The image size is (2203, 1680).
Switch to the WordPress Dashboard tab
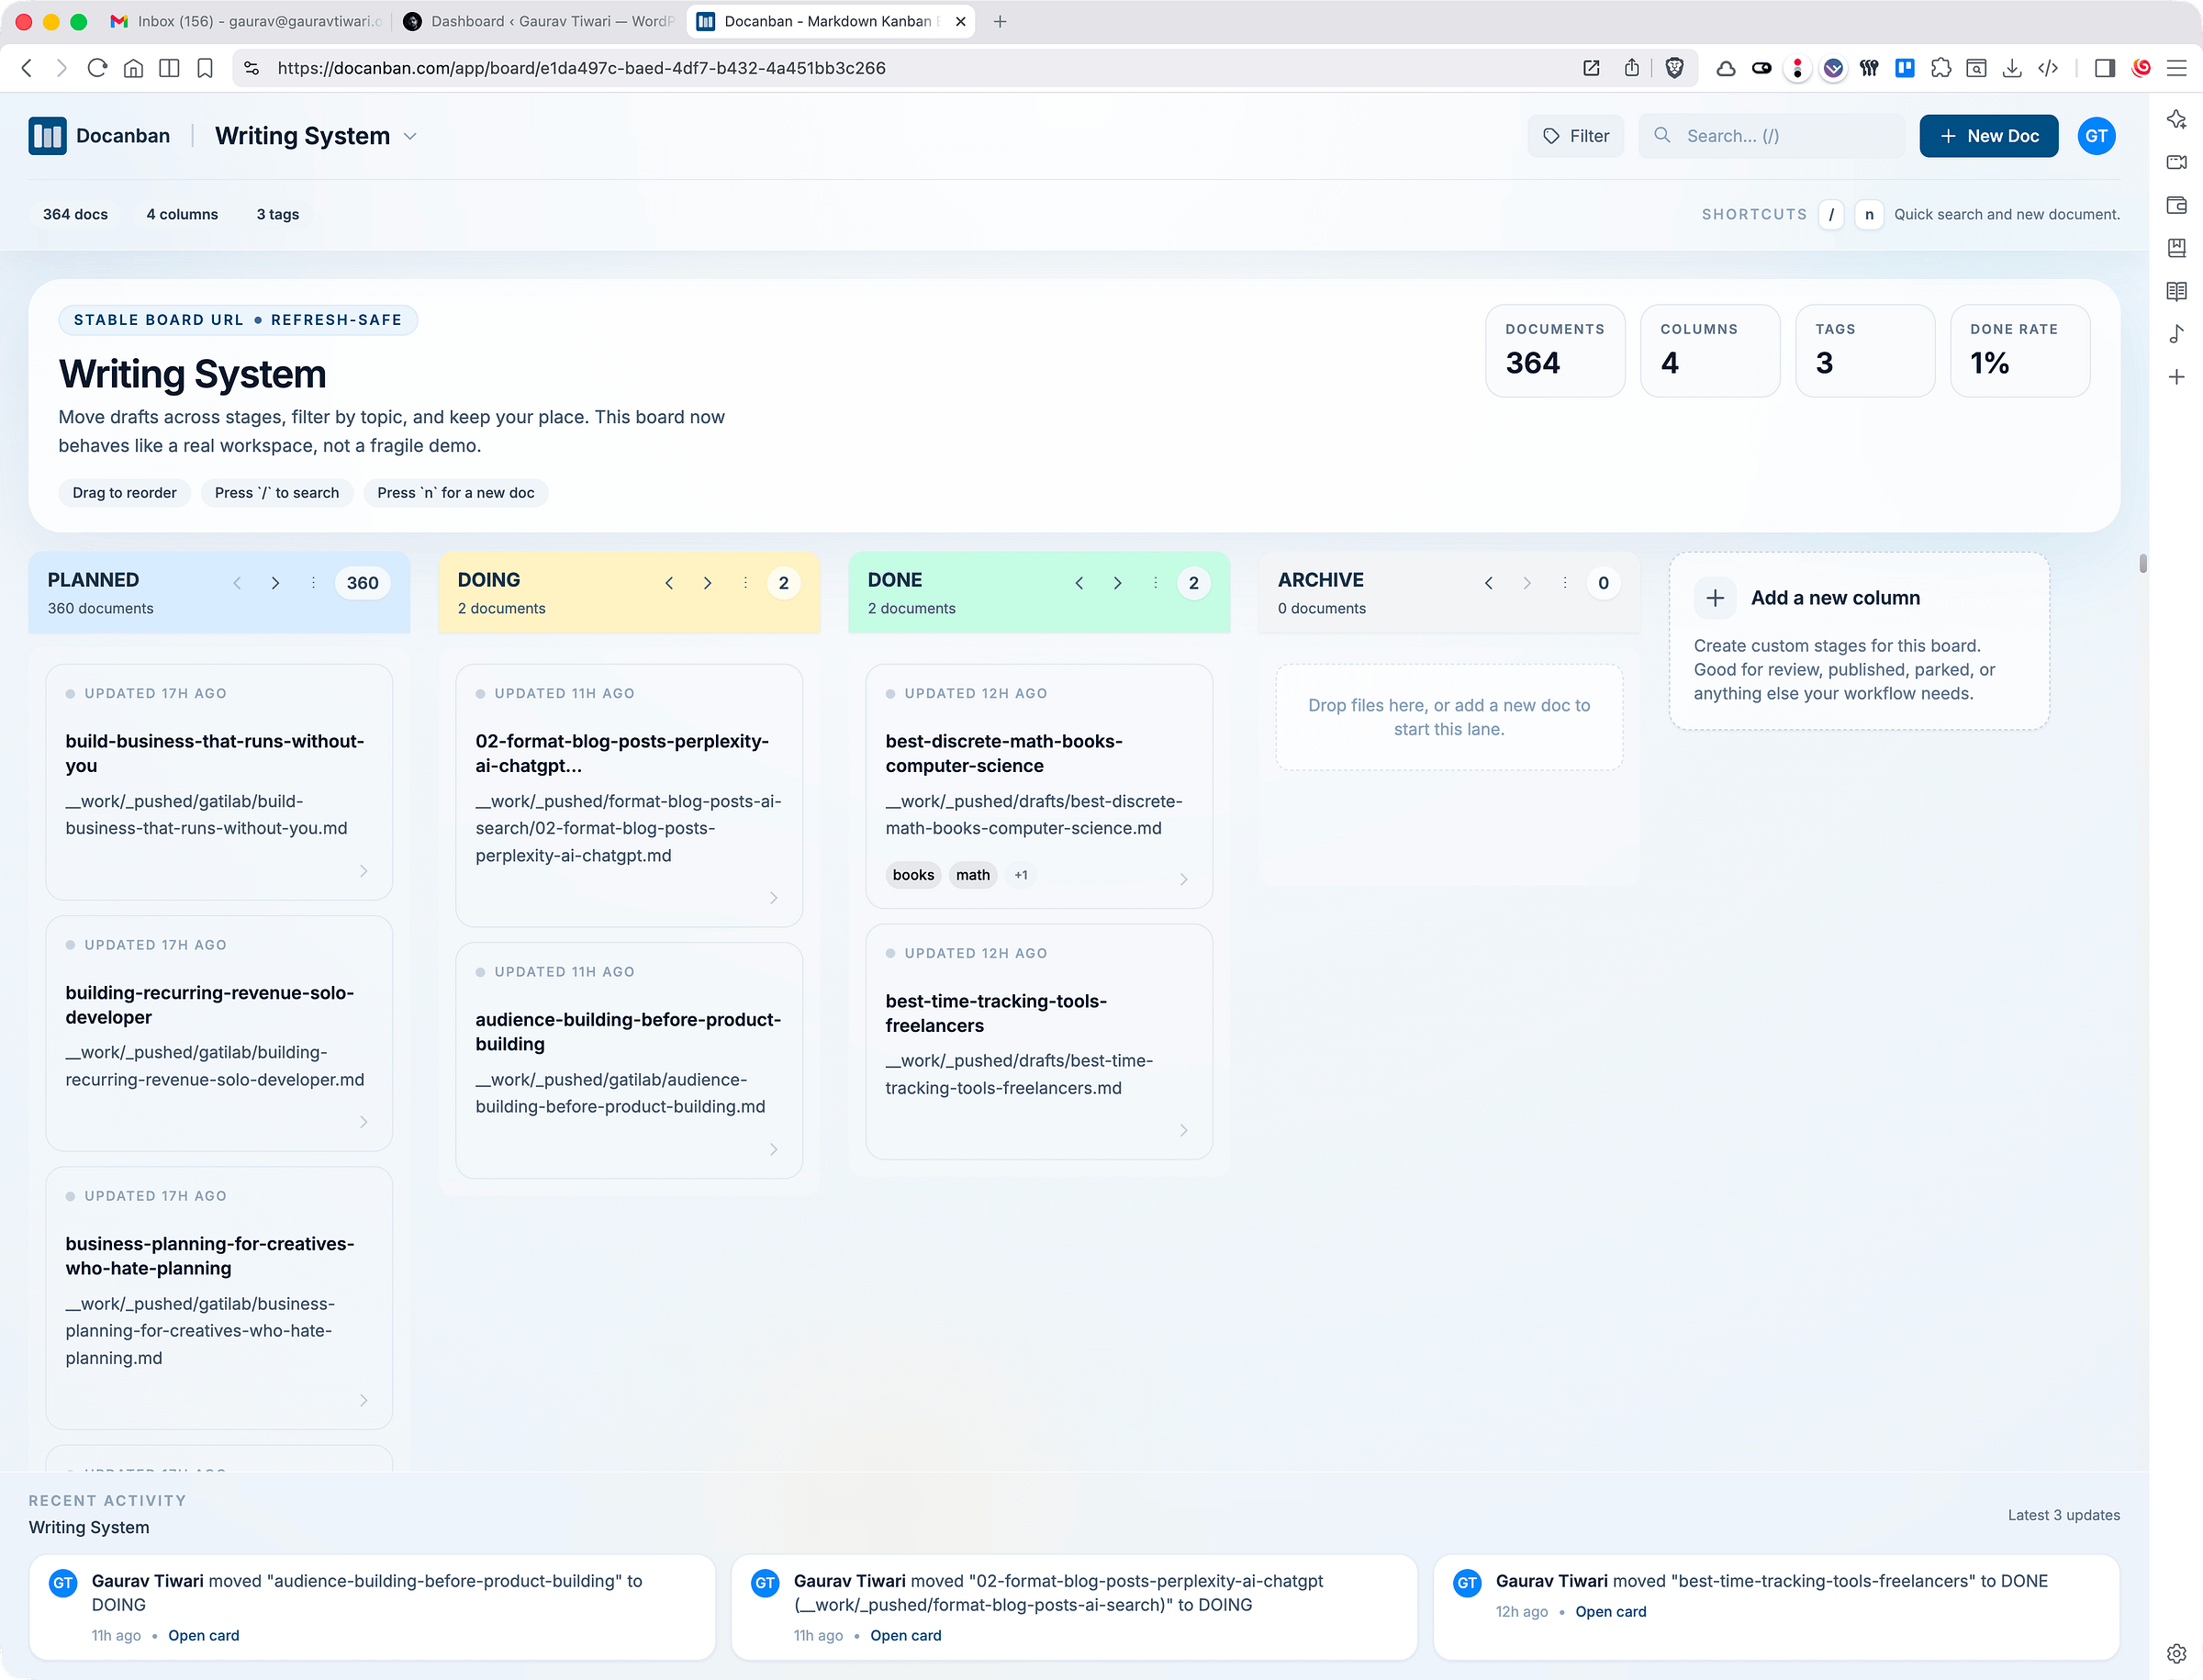(x=540, y=21)
